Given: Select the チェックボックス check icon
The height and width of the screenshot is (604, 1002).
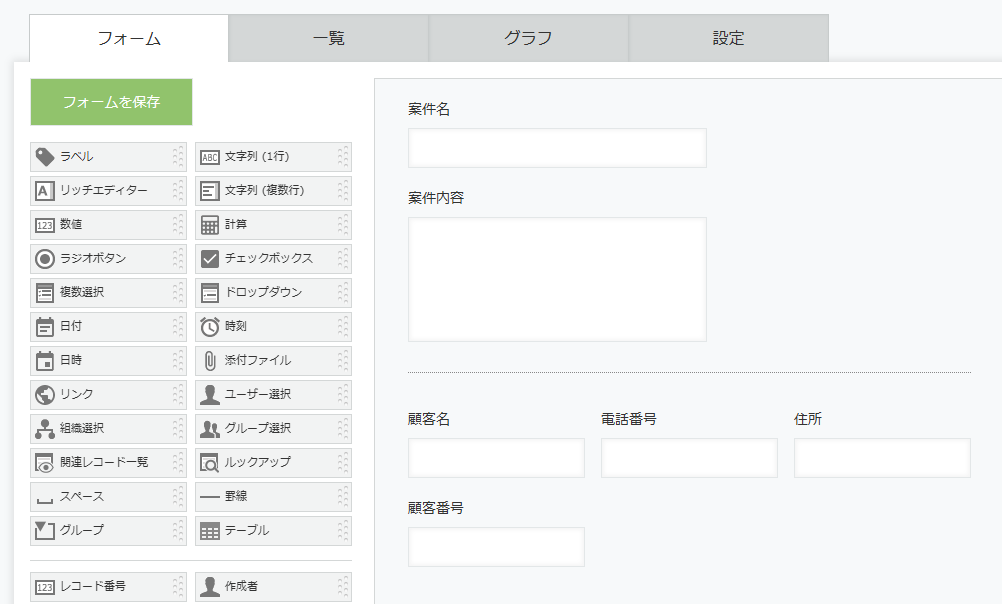Looking at the screenshot, I should pos(210,259).
